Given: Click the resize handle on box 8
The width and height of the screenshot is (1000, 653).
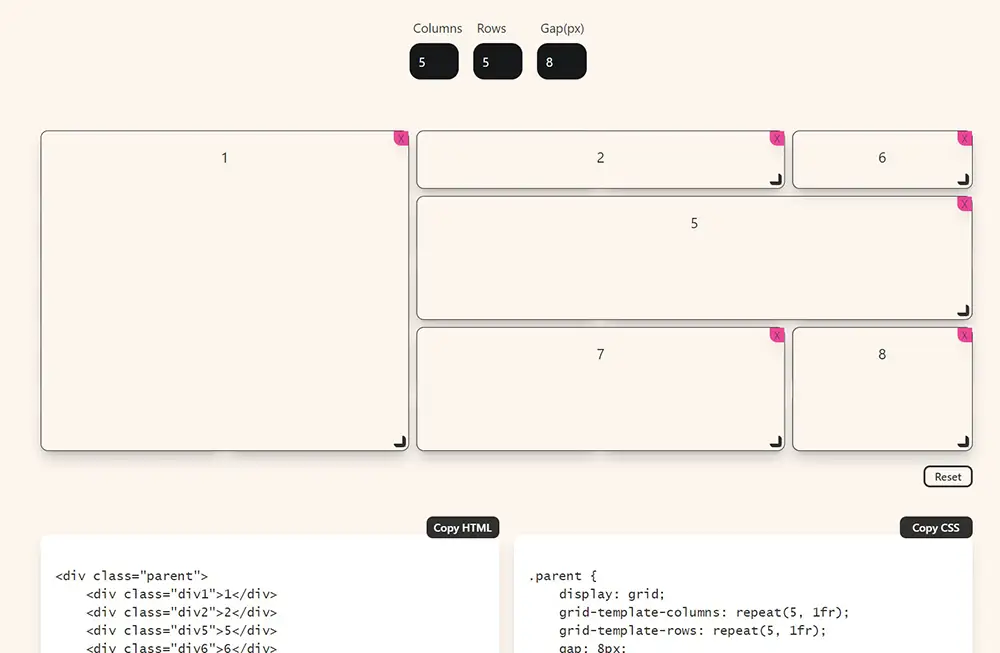Looking at the screenshot, I should point(964,441).
